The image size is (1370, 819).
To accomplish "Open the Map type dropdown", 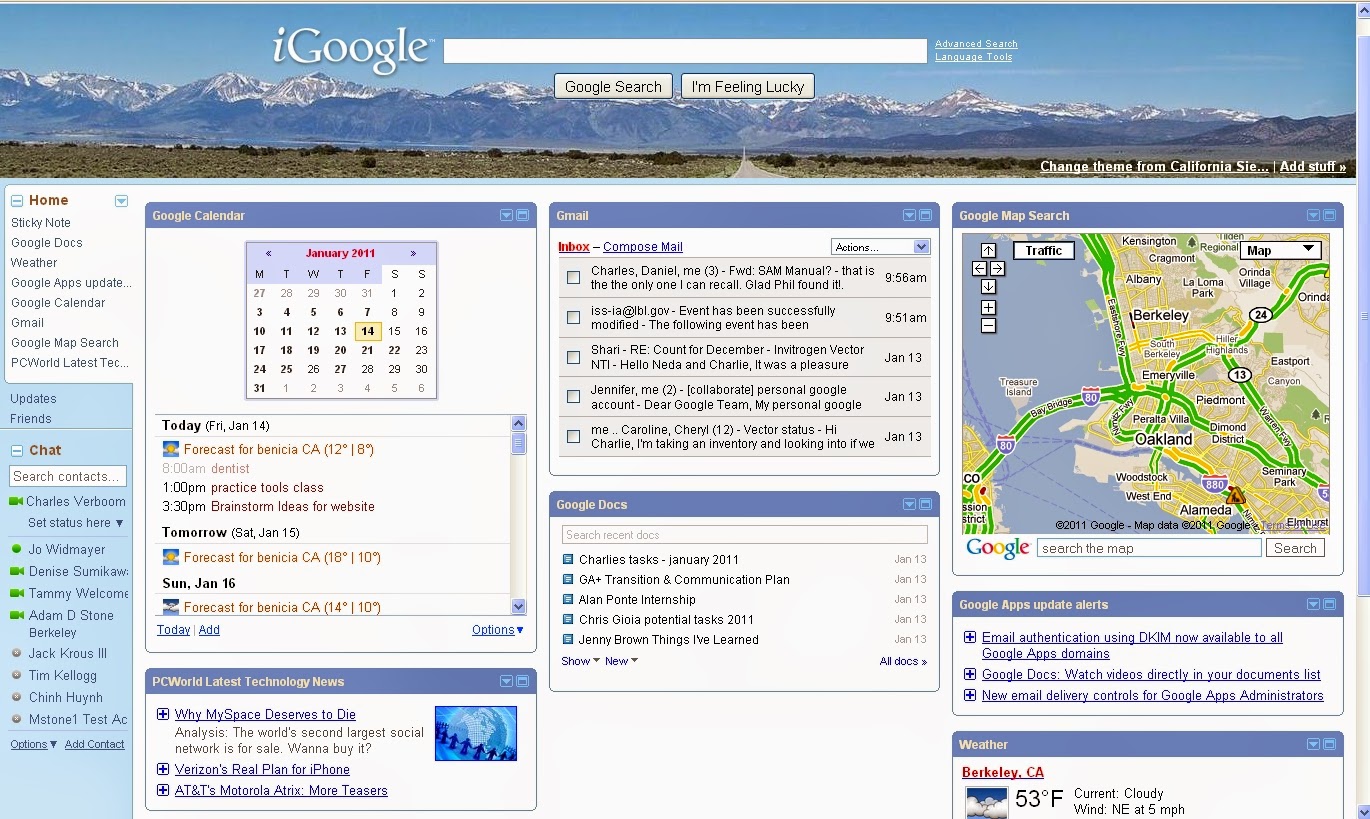I will 1281,250.
